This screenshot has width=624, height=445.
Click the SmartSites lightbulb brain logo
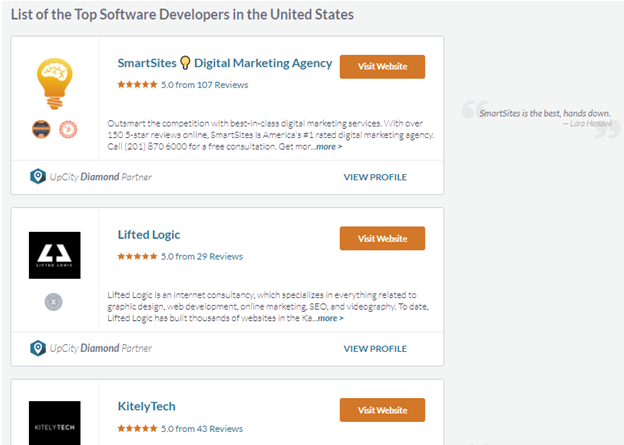(x=55, y=84)
